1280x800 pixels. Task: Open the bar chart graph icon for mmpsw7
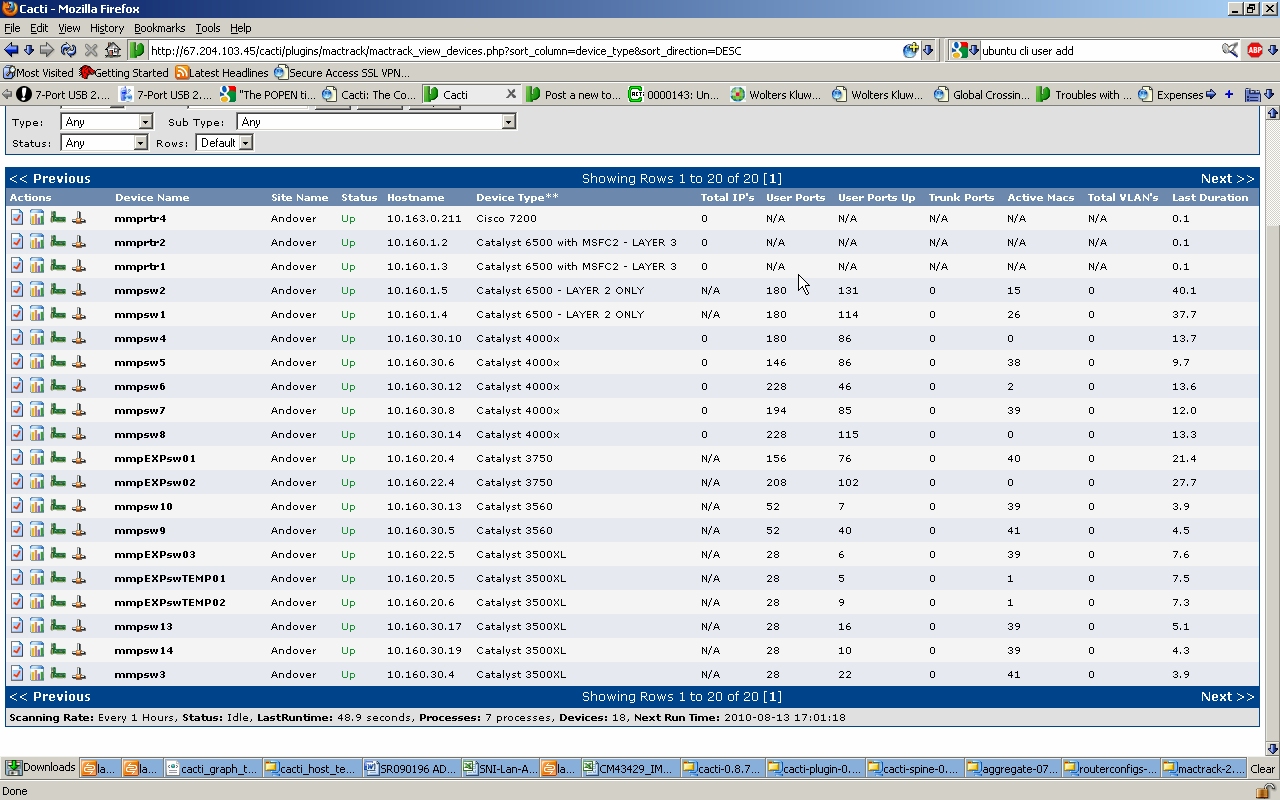[37, 410]
